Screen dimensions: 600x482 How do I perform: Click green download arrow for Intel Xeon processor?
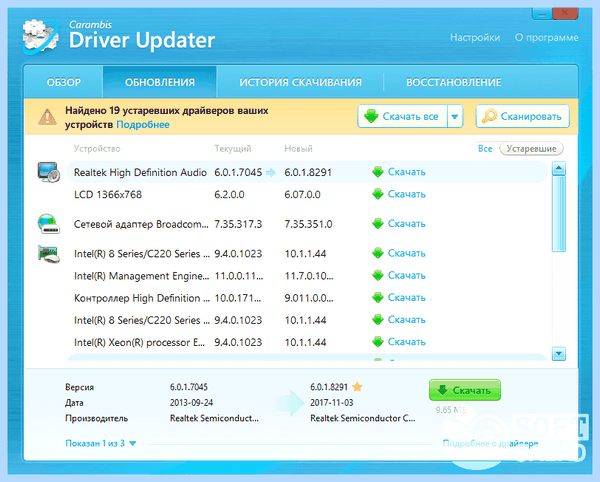(x=378, y=342)
